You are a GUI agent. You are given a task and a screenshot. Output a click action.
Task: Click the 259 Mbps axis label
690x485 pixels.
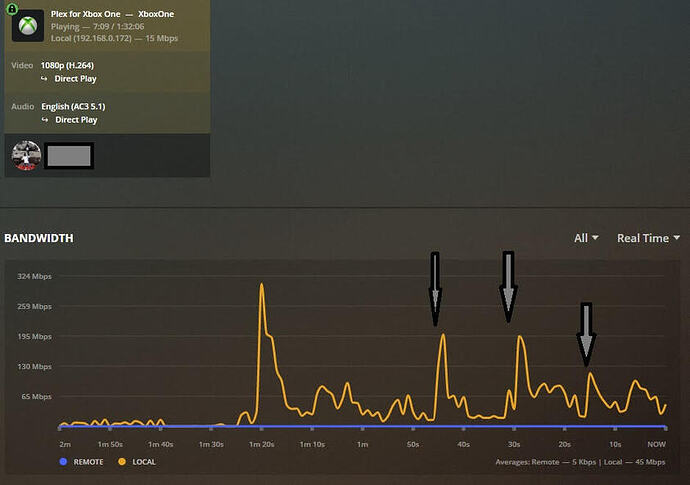pos(34,306)
